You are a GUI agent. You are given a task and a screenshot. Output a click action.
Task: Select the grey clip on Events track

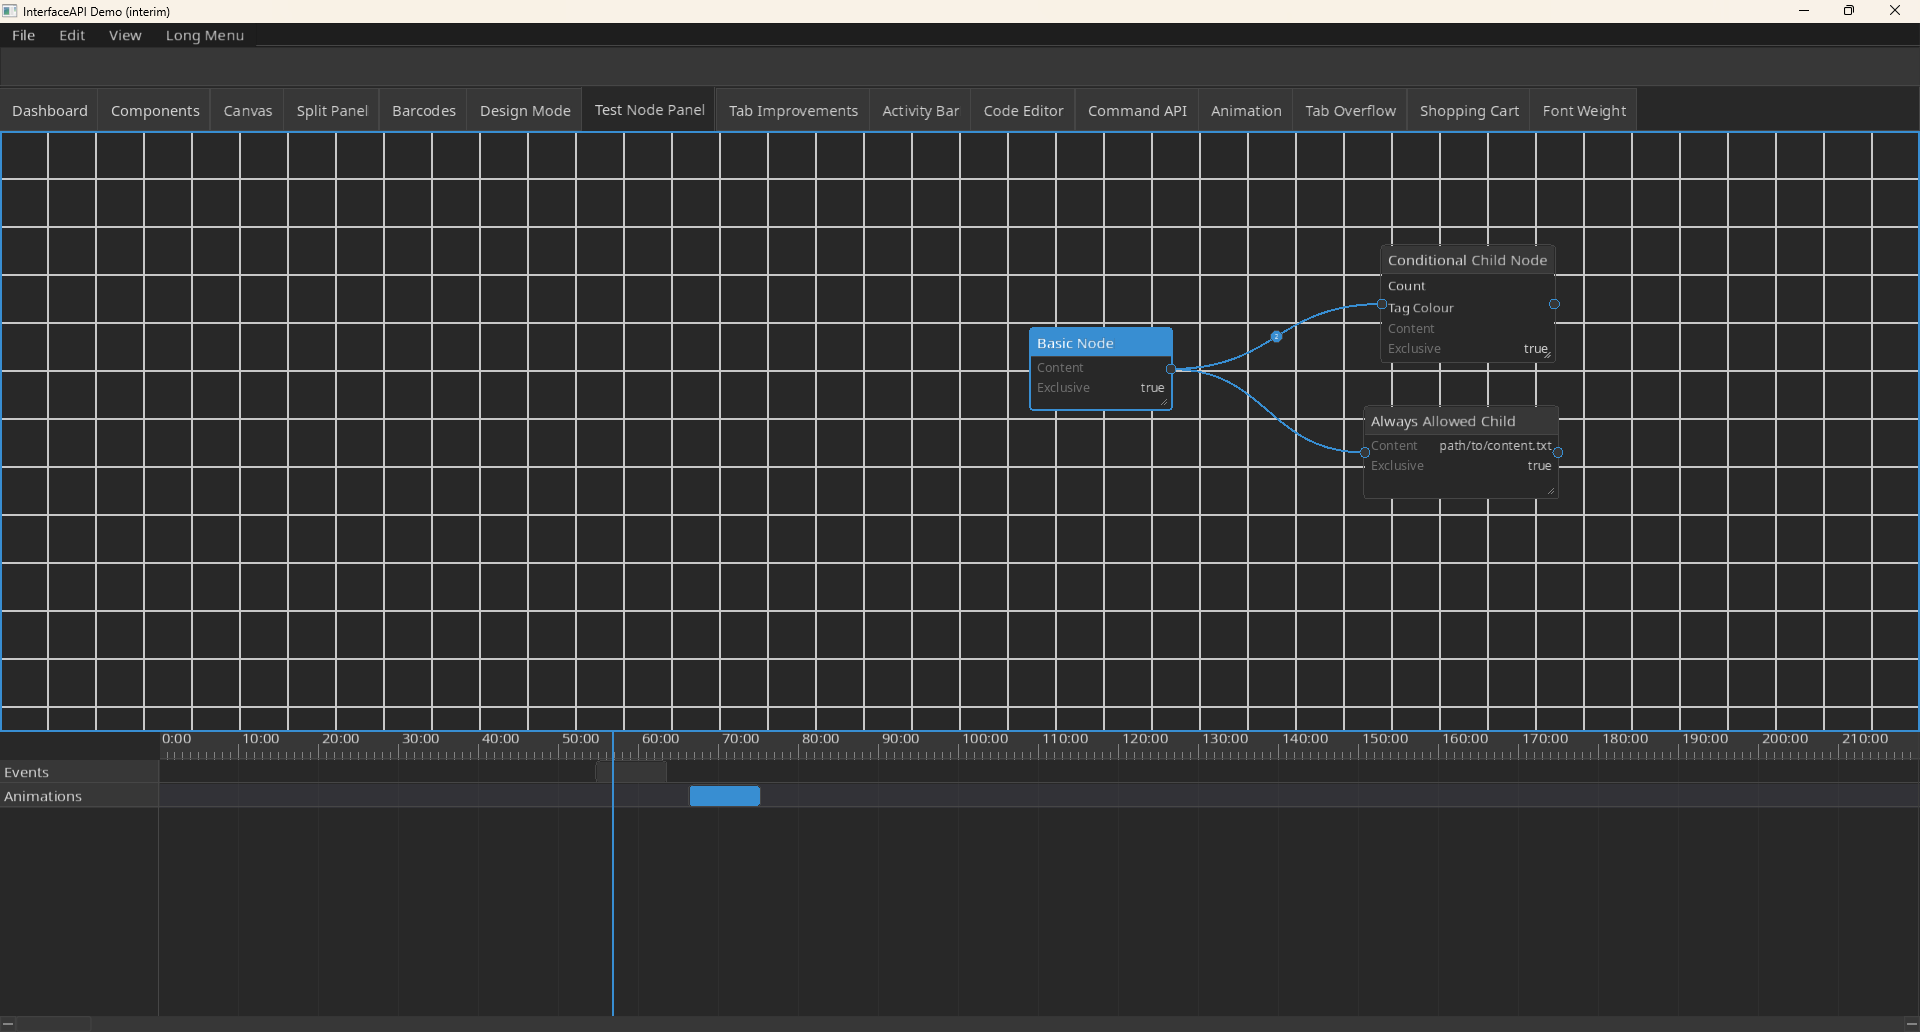click(631, 772)
